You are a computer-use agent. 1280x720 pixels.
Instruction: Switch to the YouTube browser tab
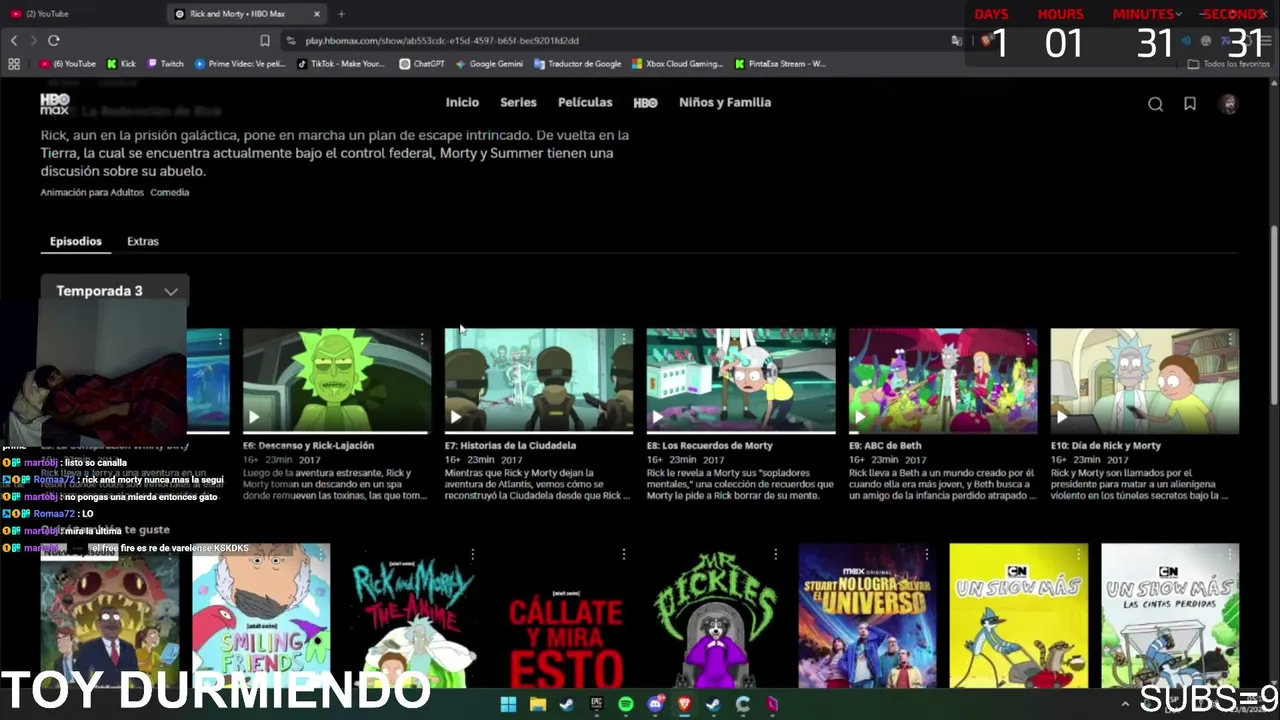point(80,14)
